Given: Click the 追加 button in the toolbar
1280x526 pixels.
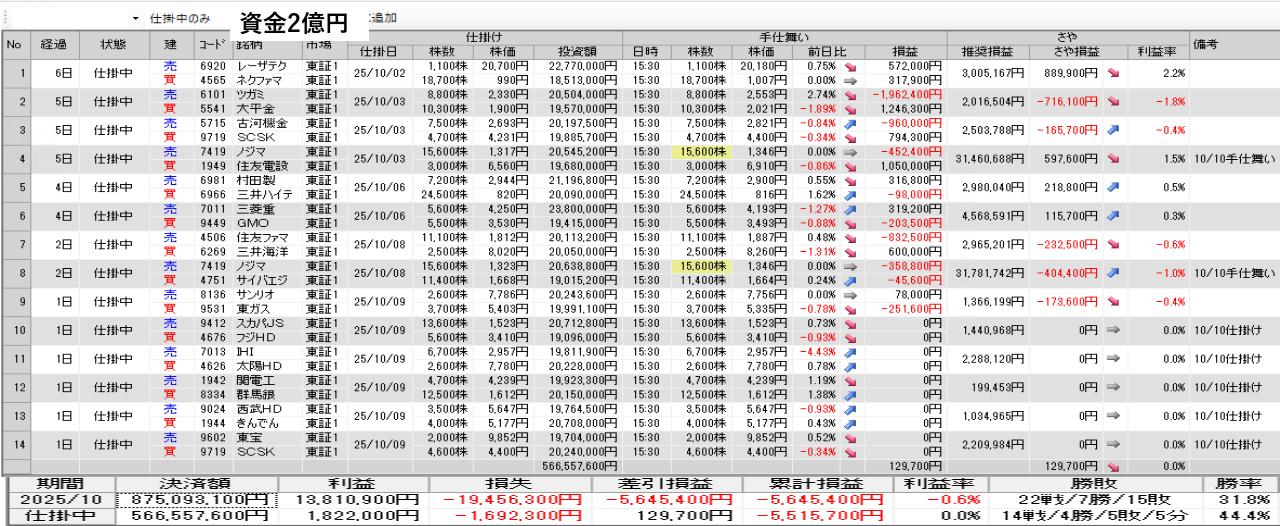Looking at the screenshot, I should click(382, 19).
